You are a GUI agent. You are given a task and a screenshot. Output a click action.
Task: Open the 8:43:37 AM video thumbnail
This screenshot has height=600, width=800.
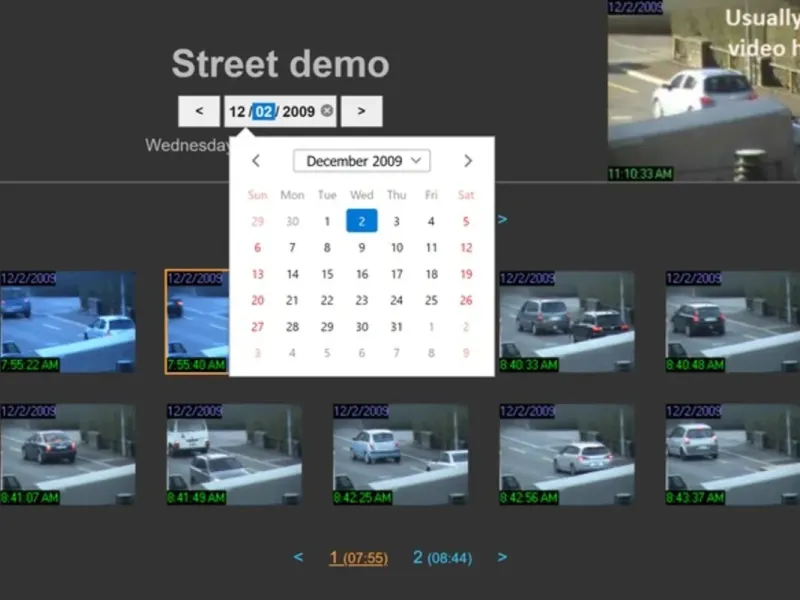(x=733, y=455)
